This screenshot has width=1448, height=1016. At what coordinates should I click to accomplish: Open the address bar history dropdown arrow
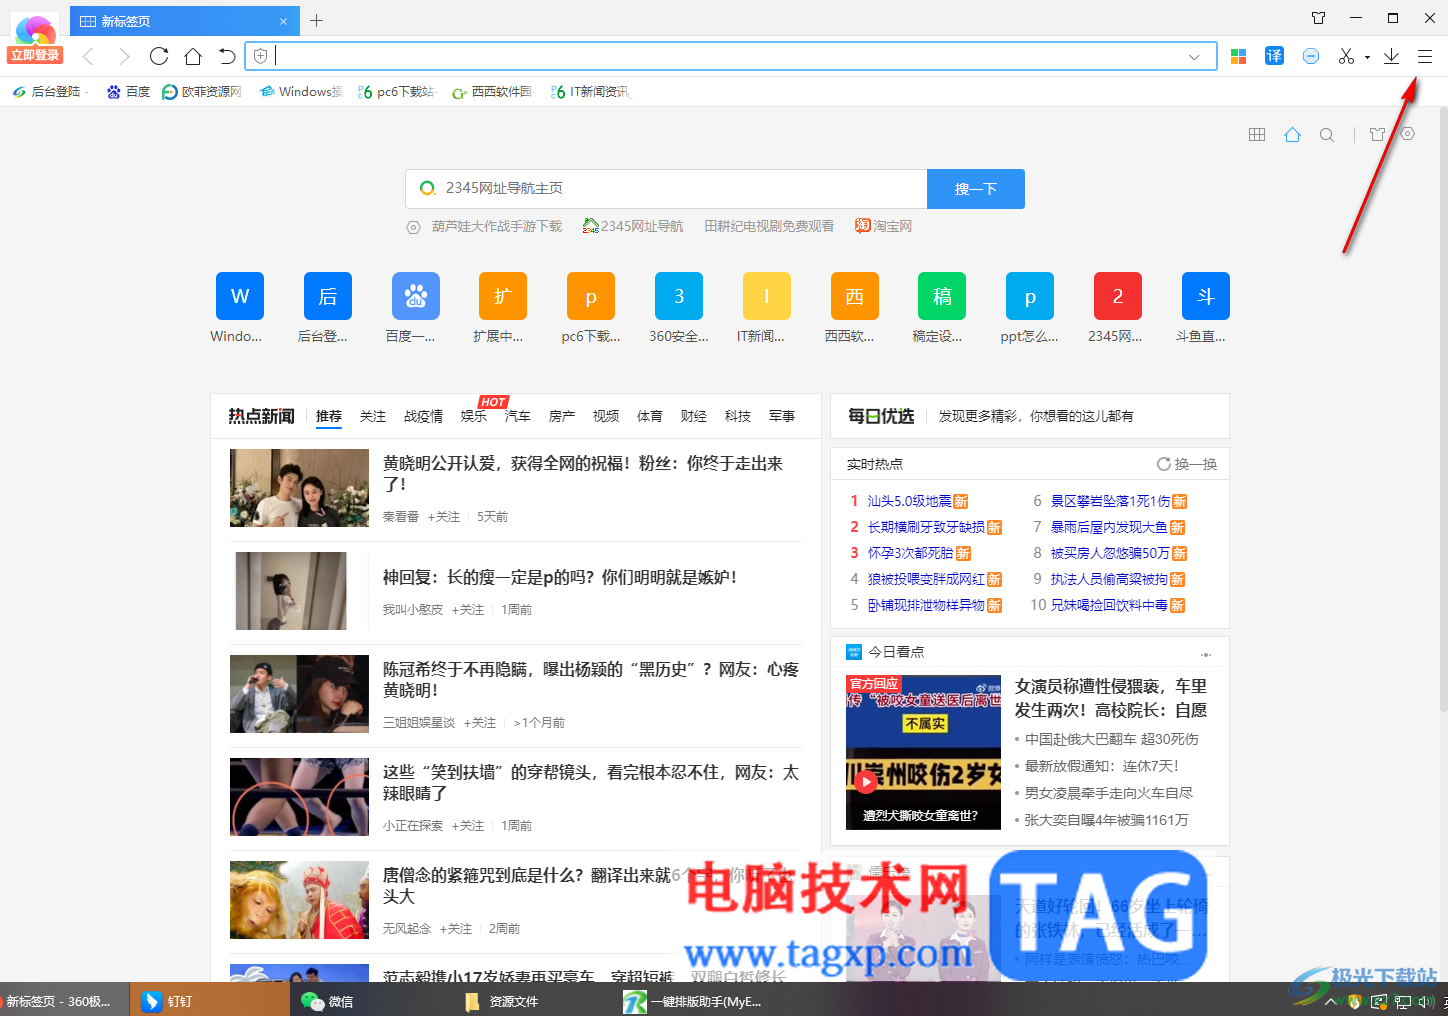1194,56
